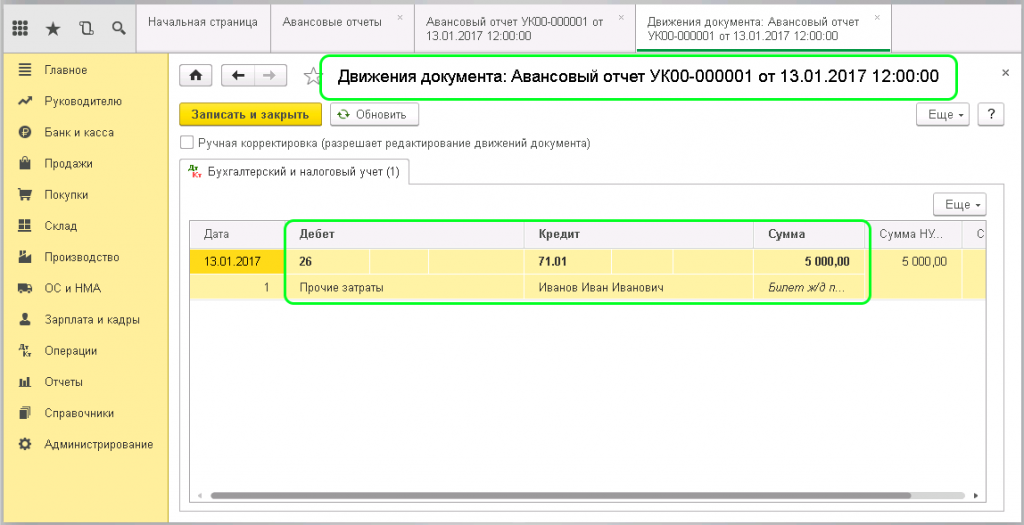Screen dimensions: 1024x525
Task: Open Главное section label
Action: tap(65, 70)
